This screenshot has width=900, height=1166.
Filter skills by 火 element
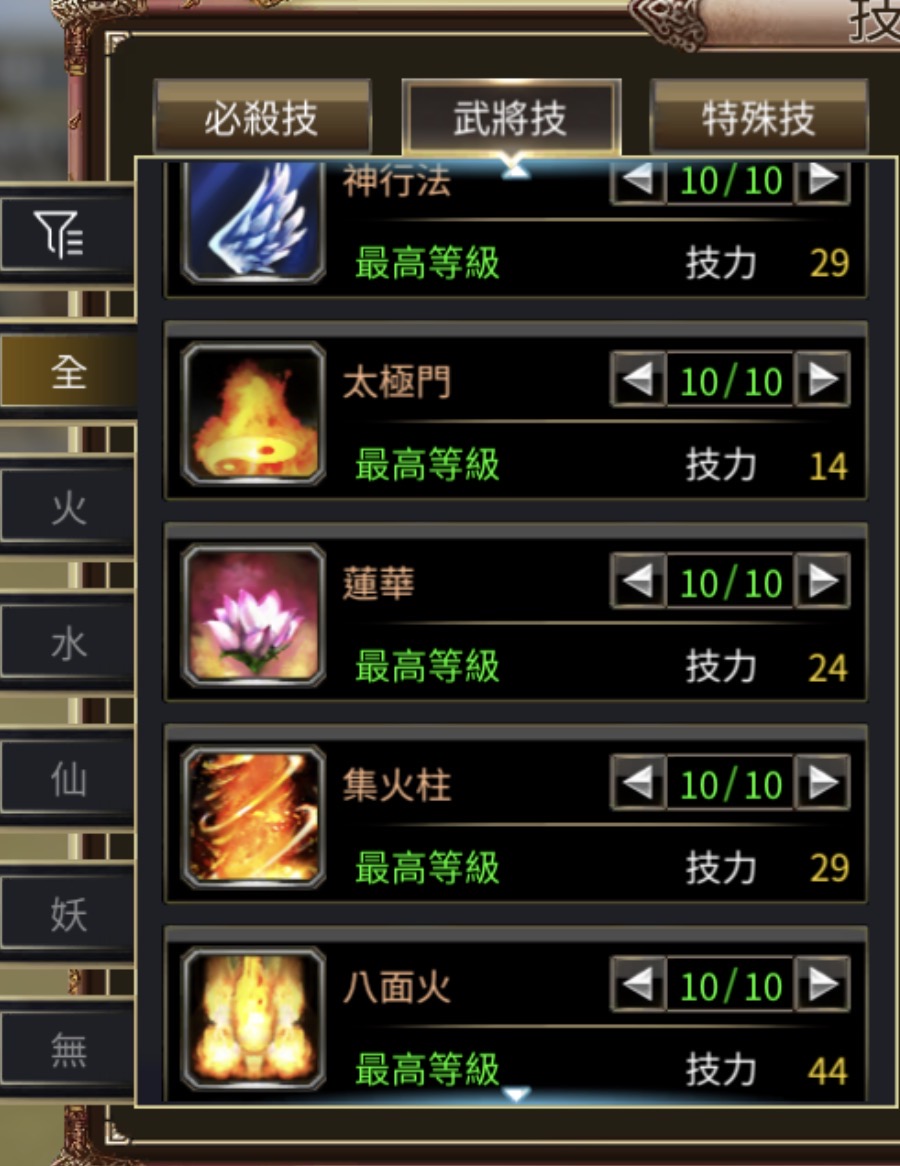coord(67,507)
